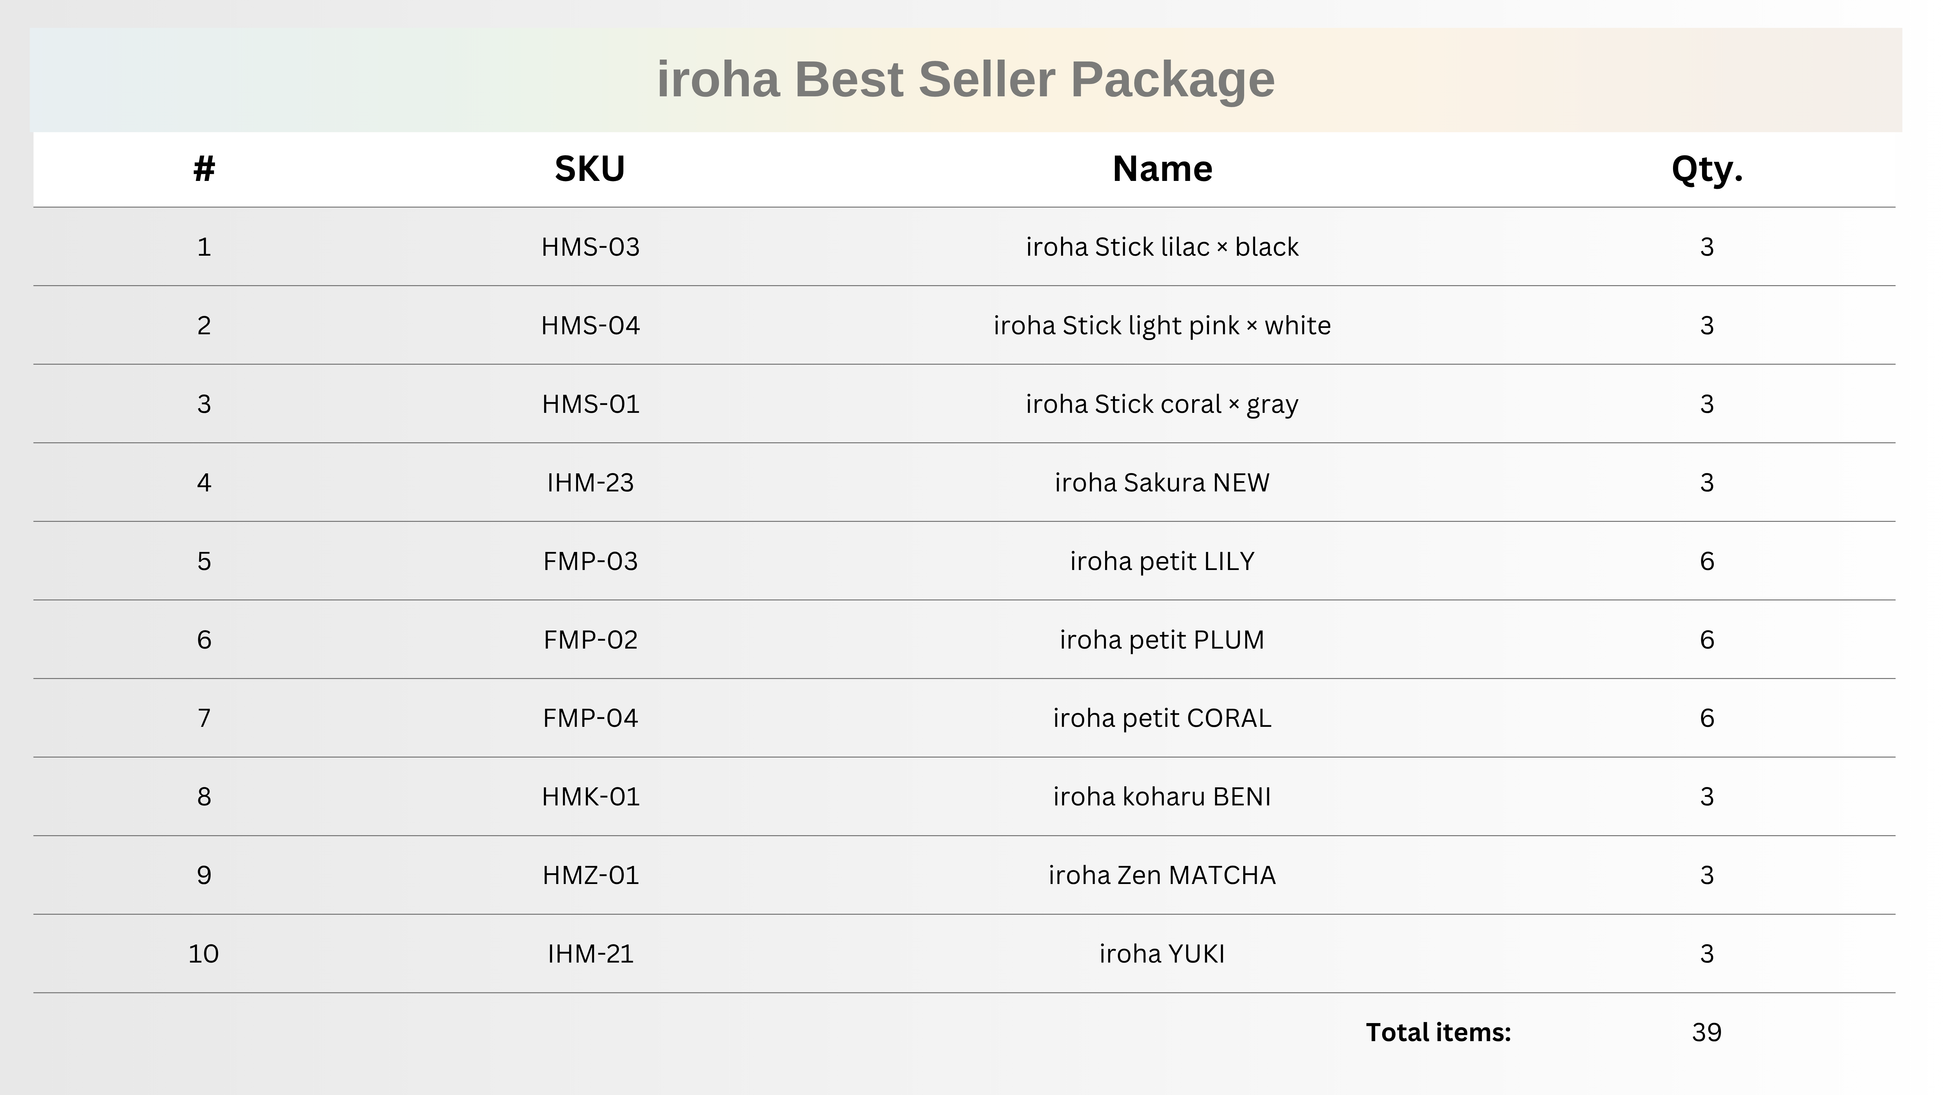Click the # column header
This screenshot has height=1095, width=1946.
click(204, 169)
